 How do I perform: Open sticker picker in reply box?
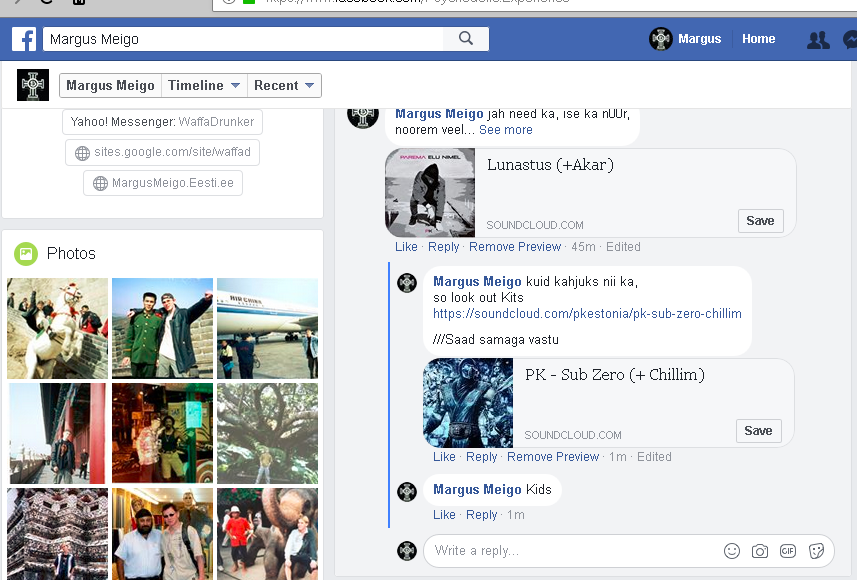(x=817, y=551)
